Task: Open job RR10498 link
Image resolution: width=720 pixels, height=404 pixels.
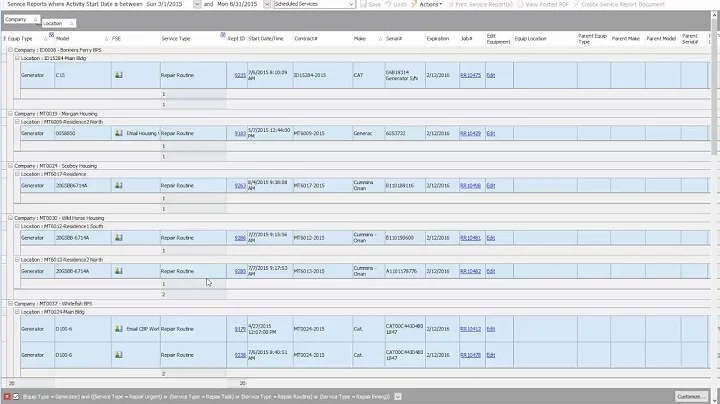Action: pos(470,186)
